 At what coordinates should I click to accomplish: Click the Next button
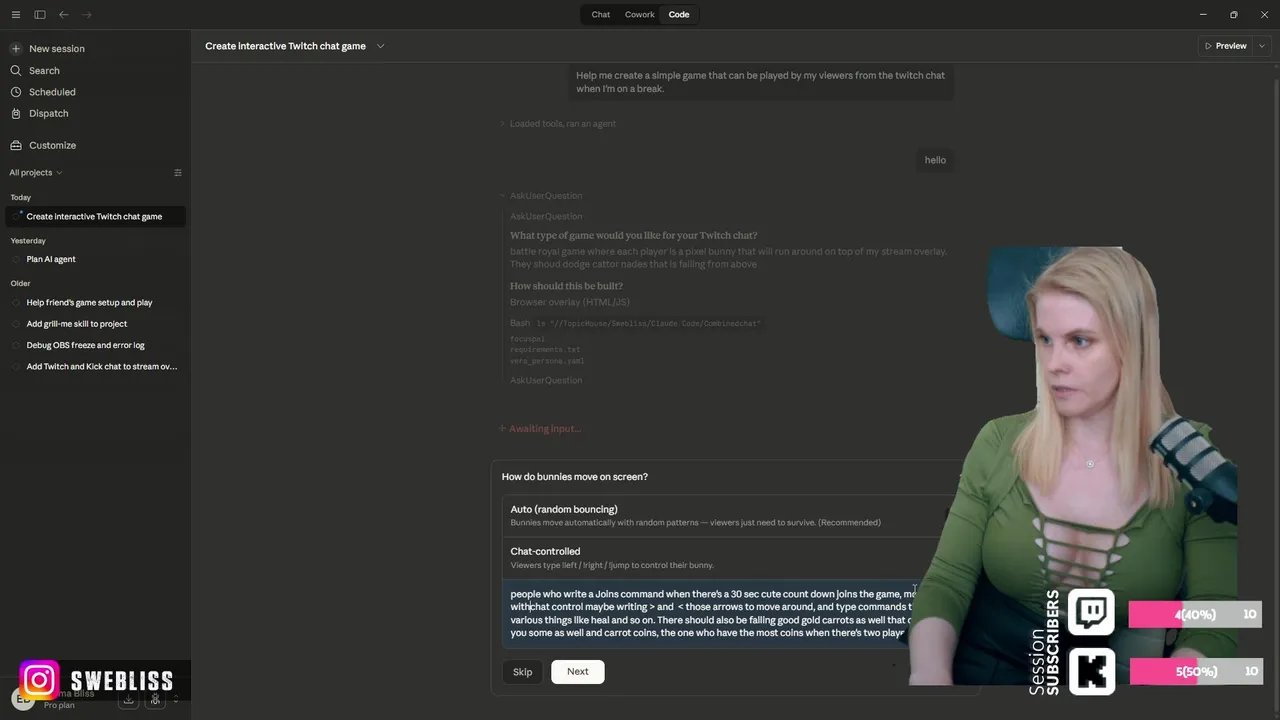pos(578,672)
